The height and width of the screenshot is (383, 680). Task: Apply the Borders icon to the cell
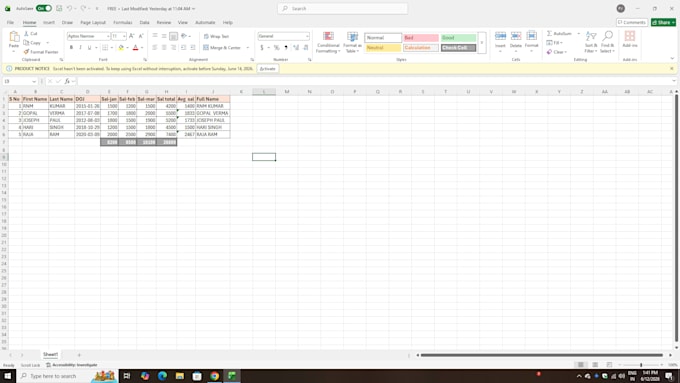pos(105,47)
